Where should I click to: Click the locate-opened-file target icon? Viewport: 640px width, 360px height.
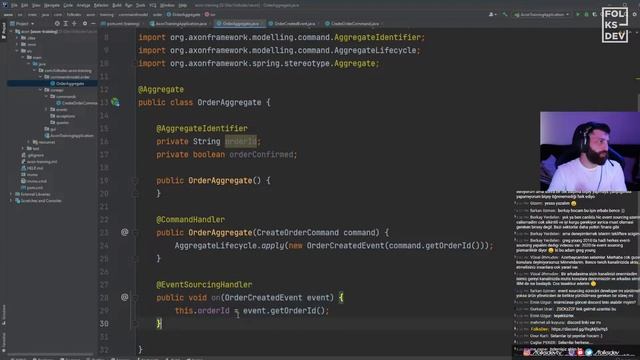[x=57, y=24]
